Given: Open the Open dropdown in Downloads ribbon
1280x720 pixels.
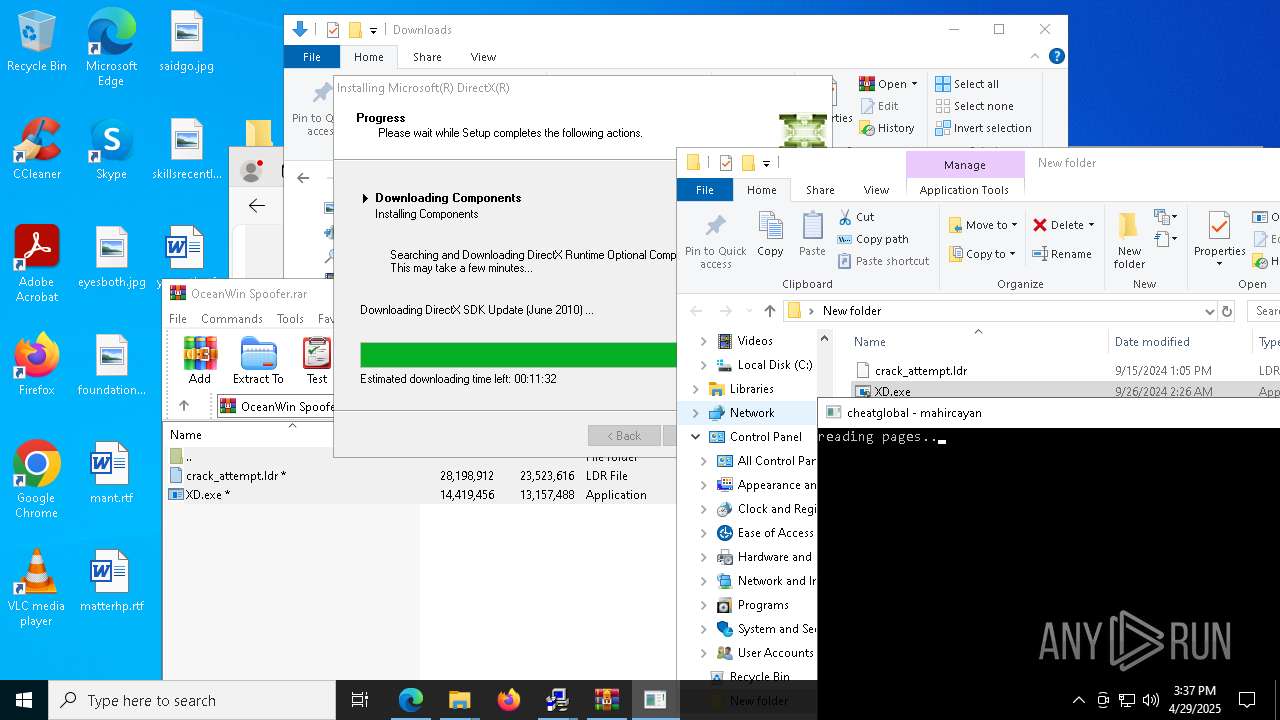Looking at the screenshot, I should pos(888,84).
